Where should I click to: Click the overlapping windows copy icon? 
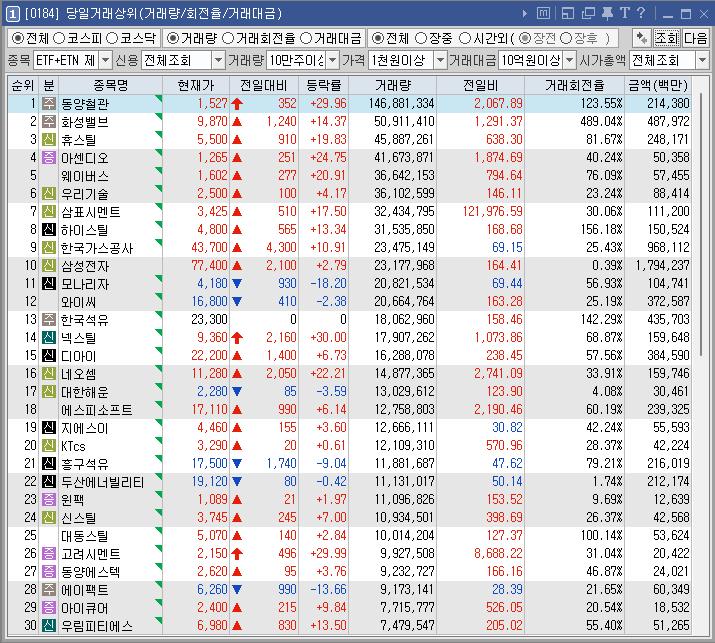(588, 14)
